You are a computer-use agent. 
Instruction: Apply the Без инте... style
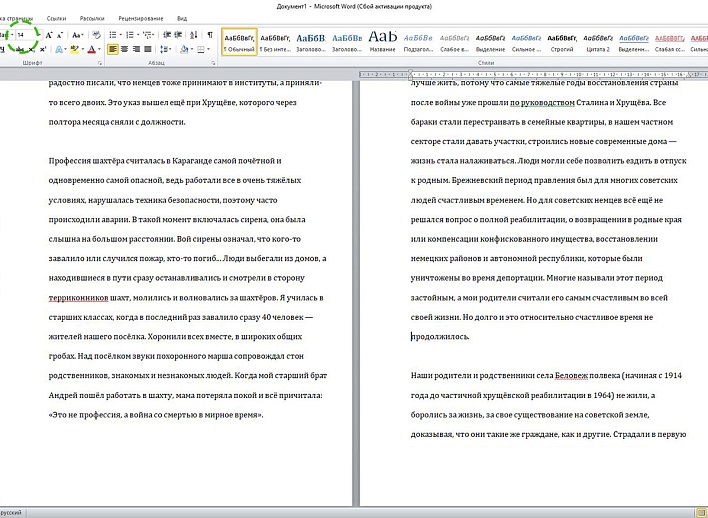[x=275, y=42]
